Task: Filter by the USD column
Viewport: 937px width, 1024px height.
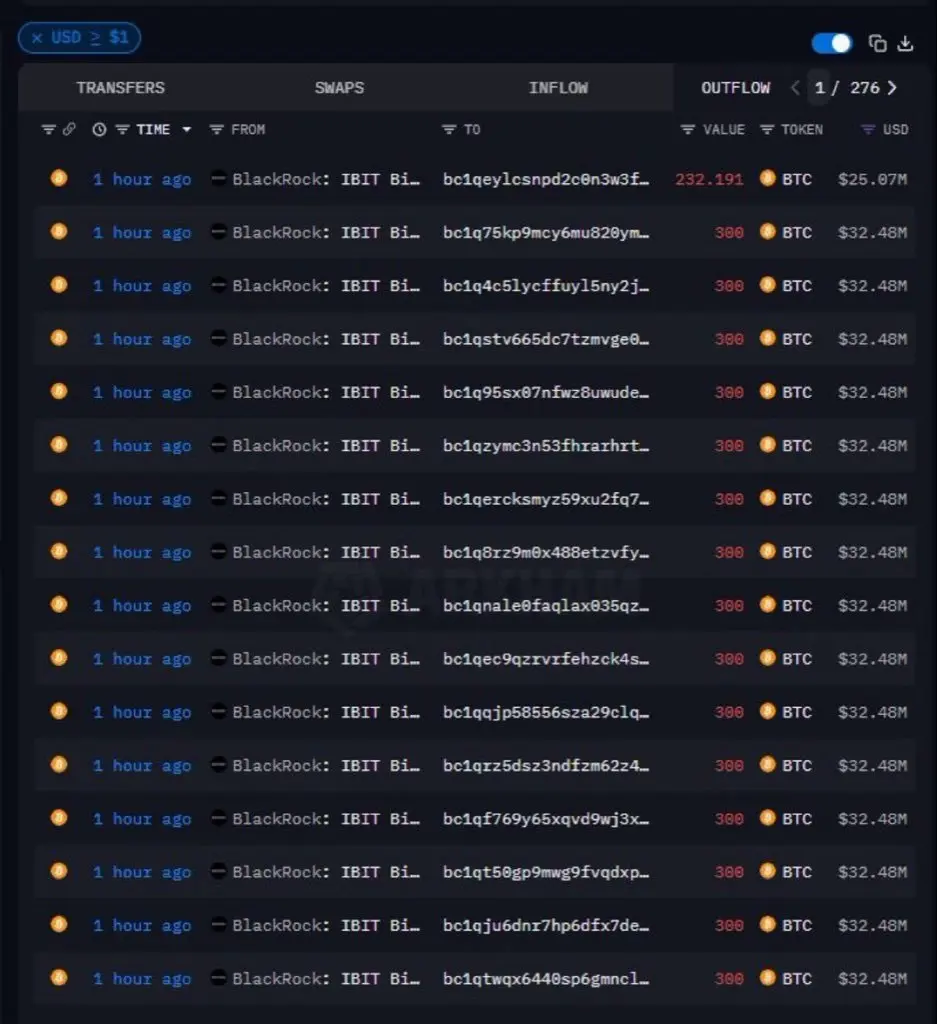Action: tap(868, 129)
